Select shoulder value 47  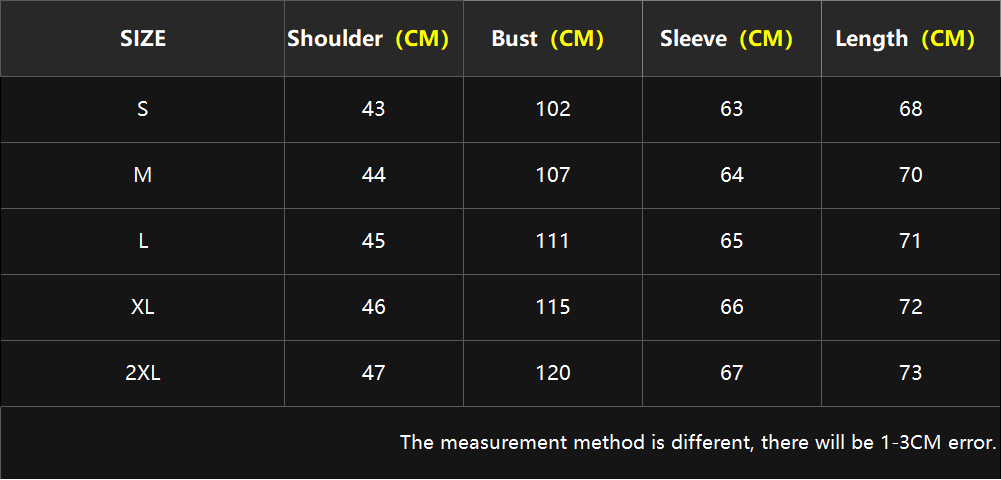[374, 373]
